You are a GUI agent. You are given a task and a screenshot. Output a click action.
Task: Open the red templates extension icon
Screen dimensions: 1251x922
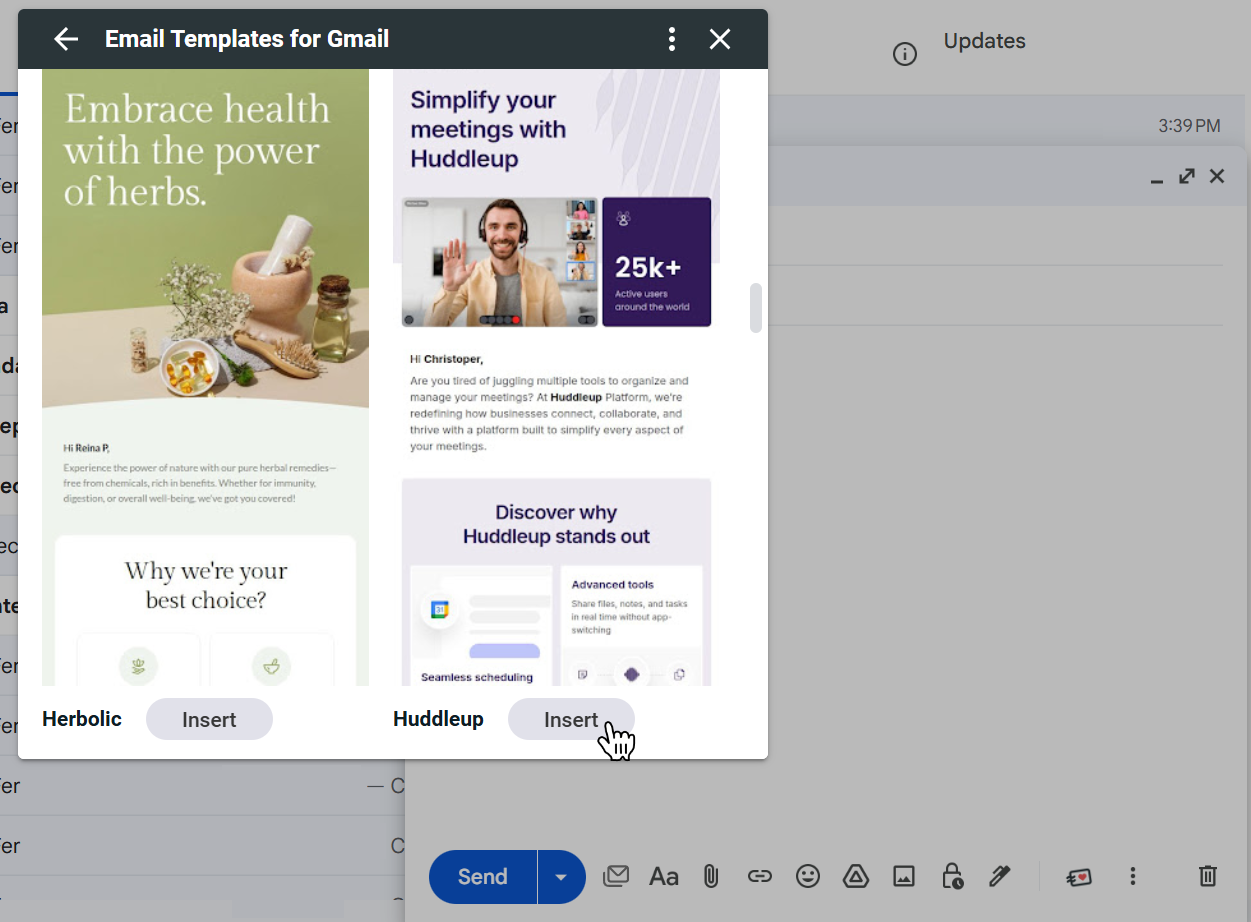(x=1079, y=876)
